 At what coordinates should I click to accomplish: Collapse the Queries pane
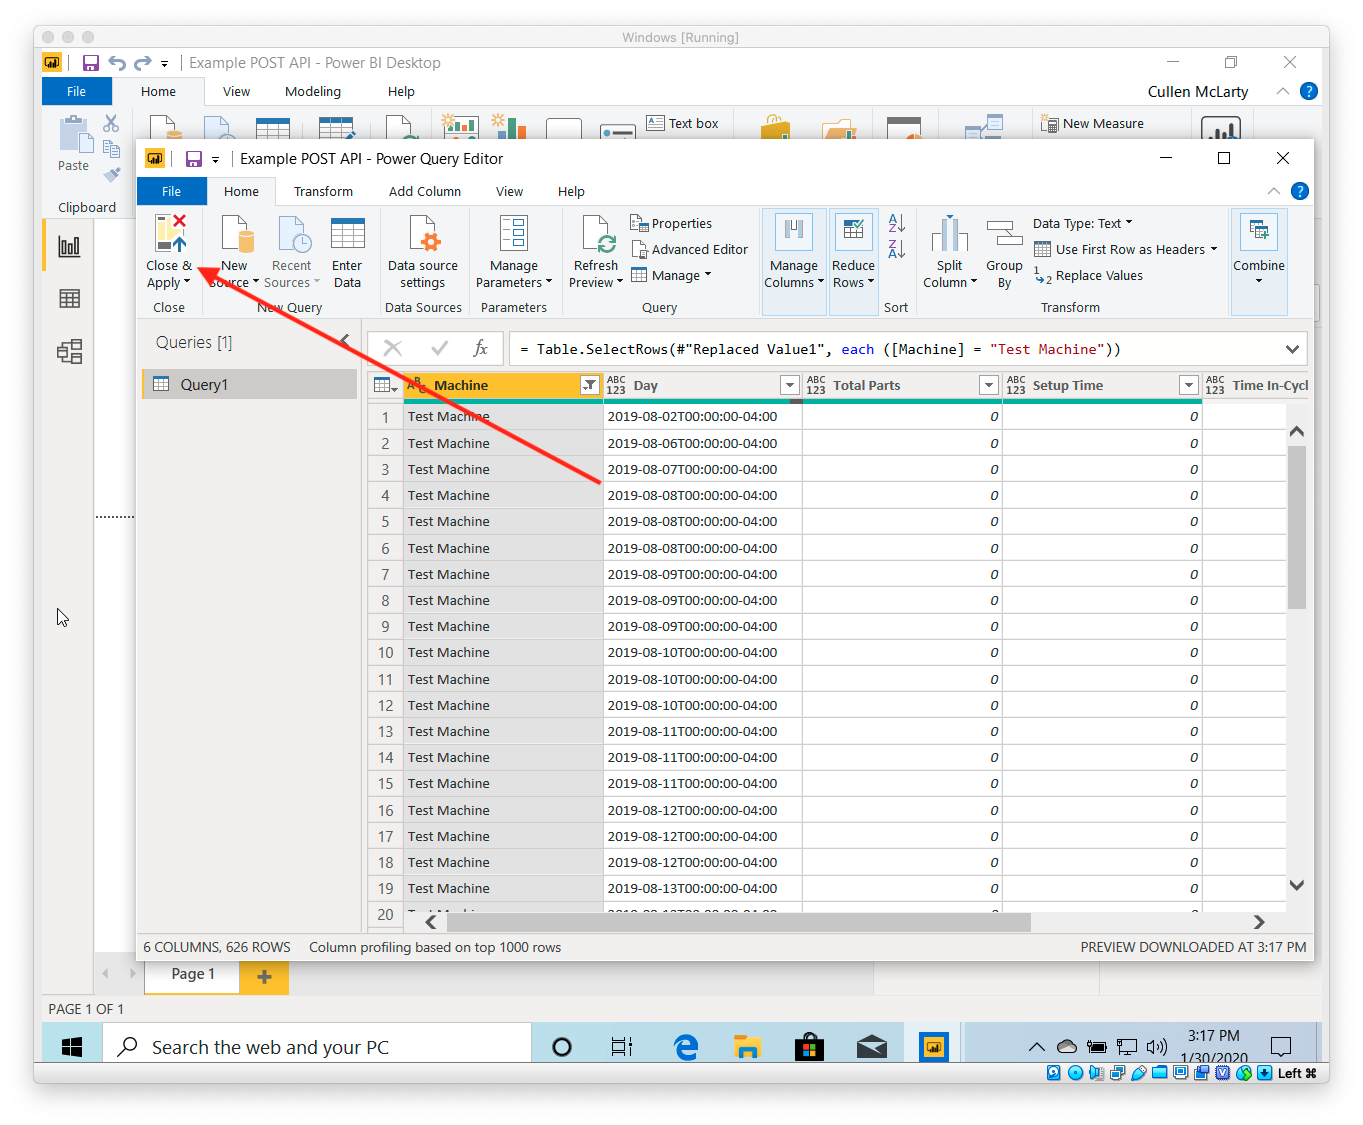pyautogui.click(x=344, y=341)
